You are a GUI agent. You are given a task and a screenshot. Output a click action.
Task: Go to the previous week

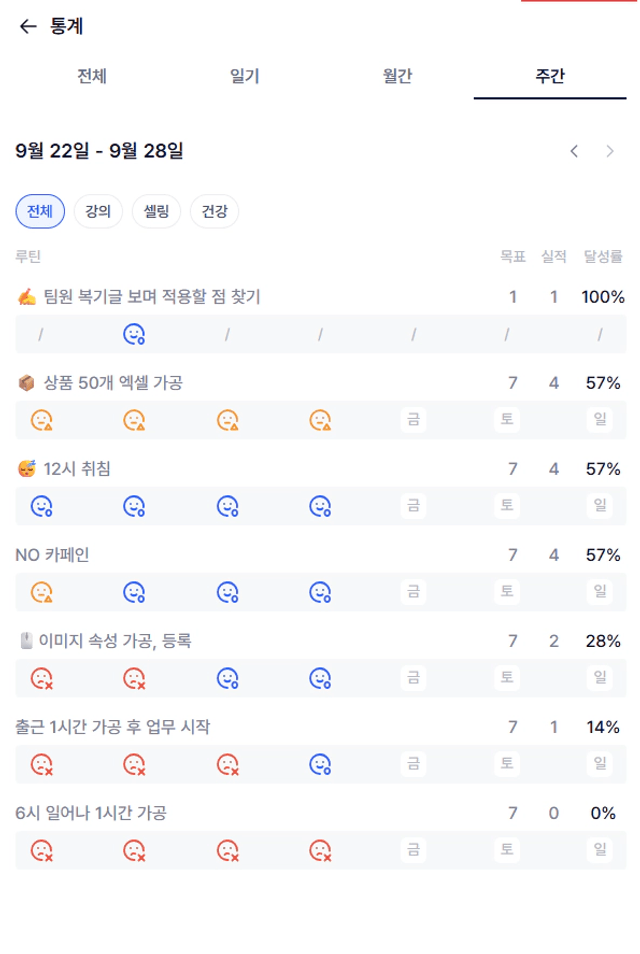click(x=574, y=151)
